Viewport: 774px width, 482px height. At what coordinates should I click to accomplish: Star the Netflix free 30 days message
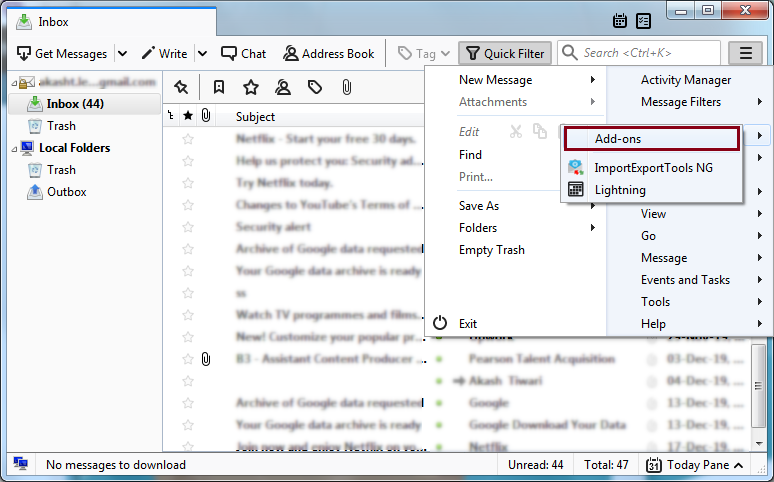tap(188, 139)
